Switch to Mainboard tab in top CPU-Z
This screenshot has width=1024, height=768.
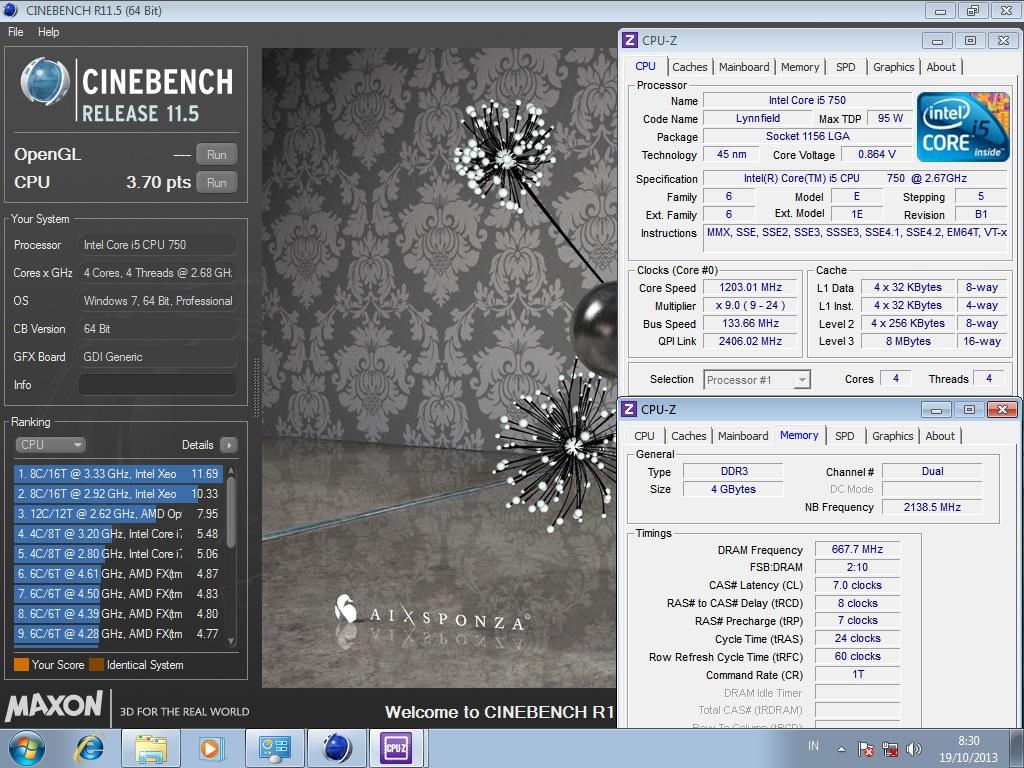click(744, 67)
